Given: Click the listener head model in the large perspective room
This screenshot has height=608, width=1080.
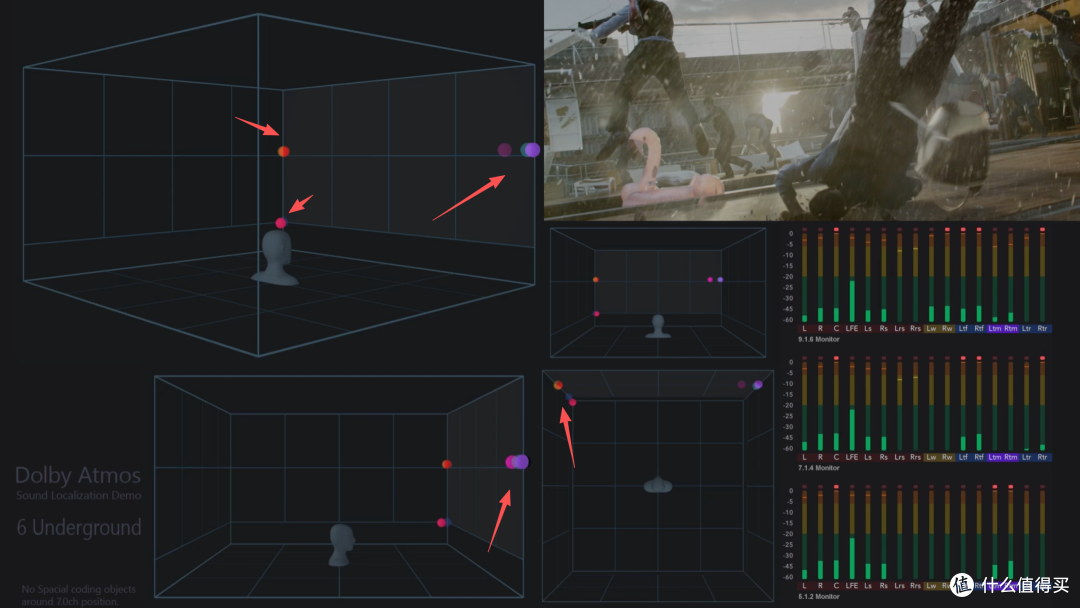Looking at the screenshot, I should [276, 258].
